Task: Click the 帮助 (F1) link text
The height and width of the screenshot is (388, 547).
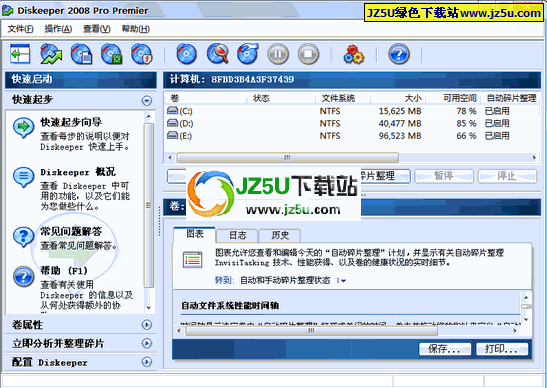Action: [x=64, y=271]
